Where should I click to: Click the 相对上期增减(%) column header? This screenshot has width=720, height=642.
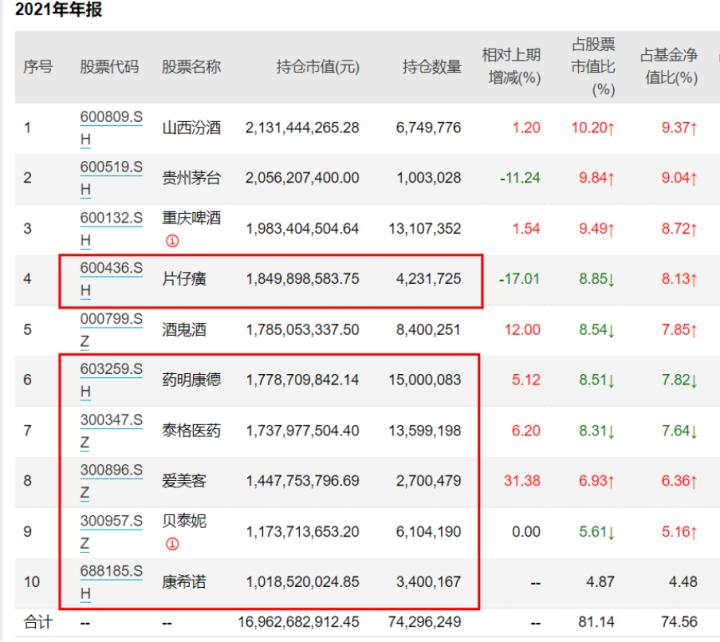tap(512, 67)
